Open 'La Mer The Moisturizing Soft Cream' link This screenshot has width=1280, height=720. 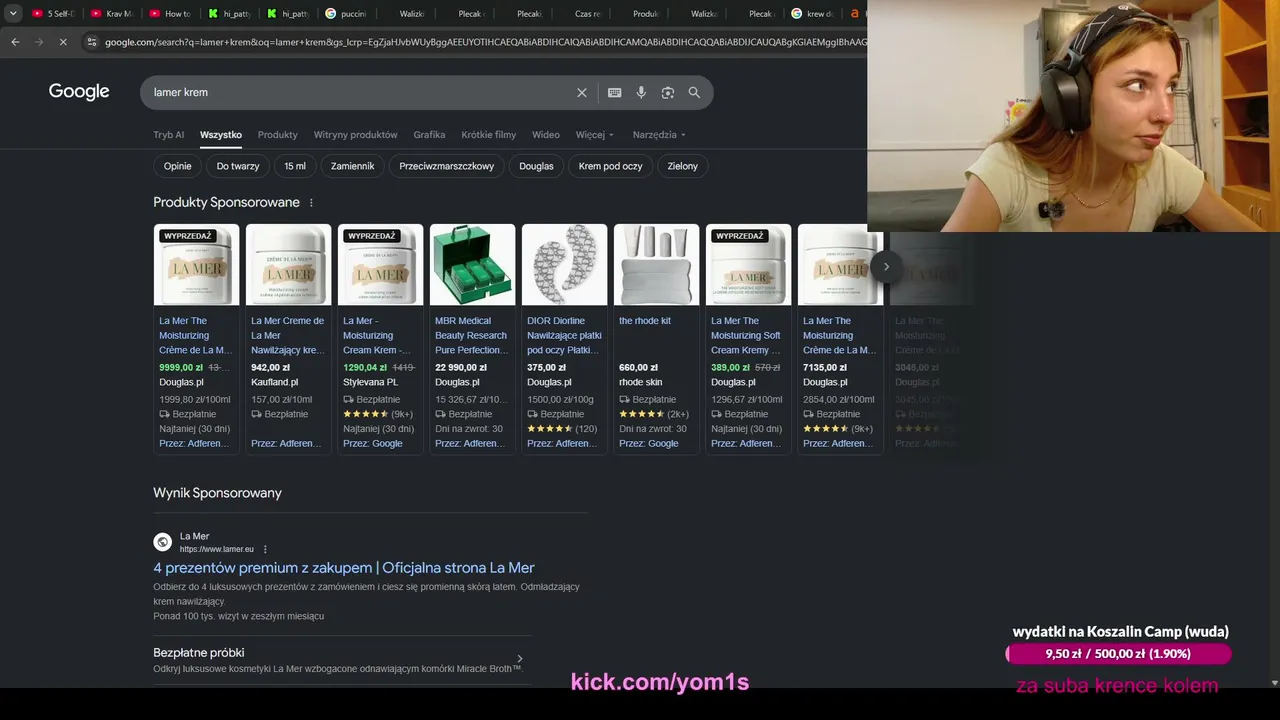(x=746, y=336)
